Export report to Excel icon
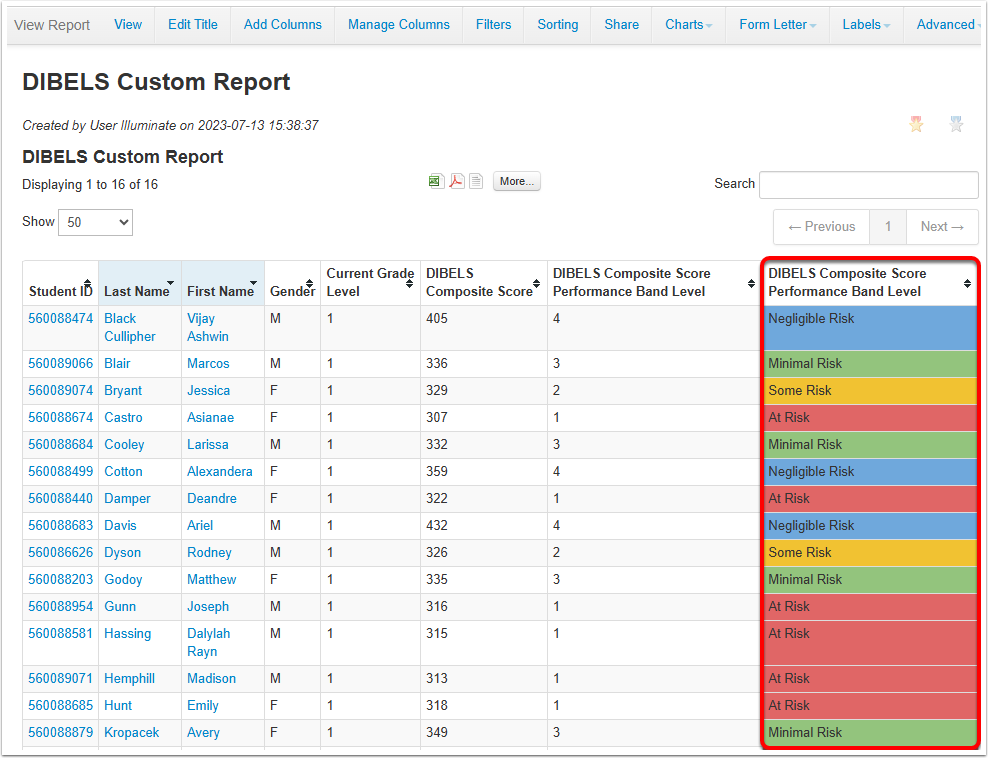Viewport: 988px width, 758px height. (436, 181)
